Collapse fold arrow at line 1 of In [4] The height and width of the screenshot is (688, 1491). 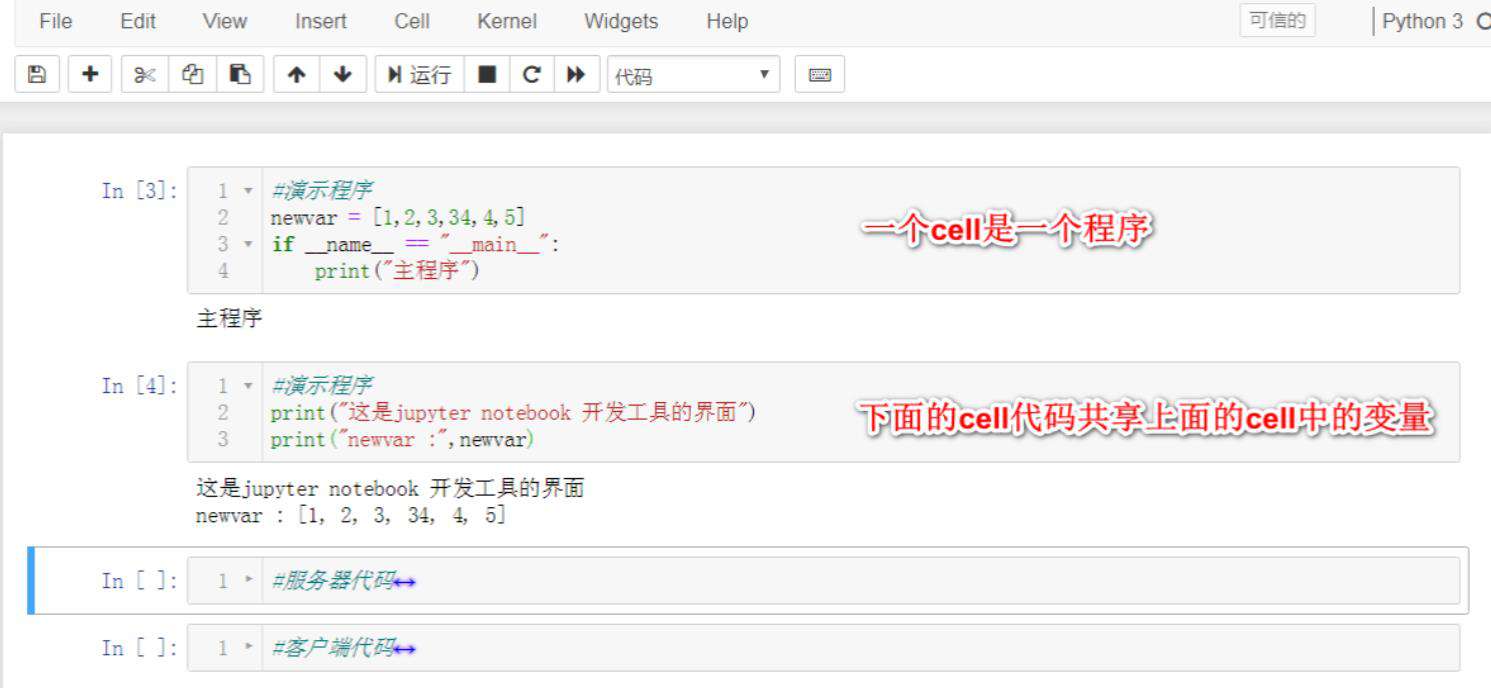[x=249, y=385]
